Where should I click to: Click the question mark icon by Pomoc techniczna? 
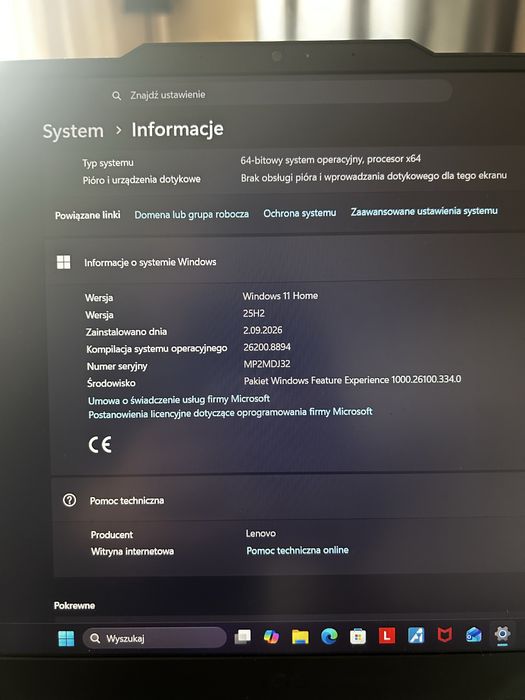pos(70,500)
